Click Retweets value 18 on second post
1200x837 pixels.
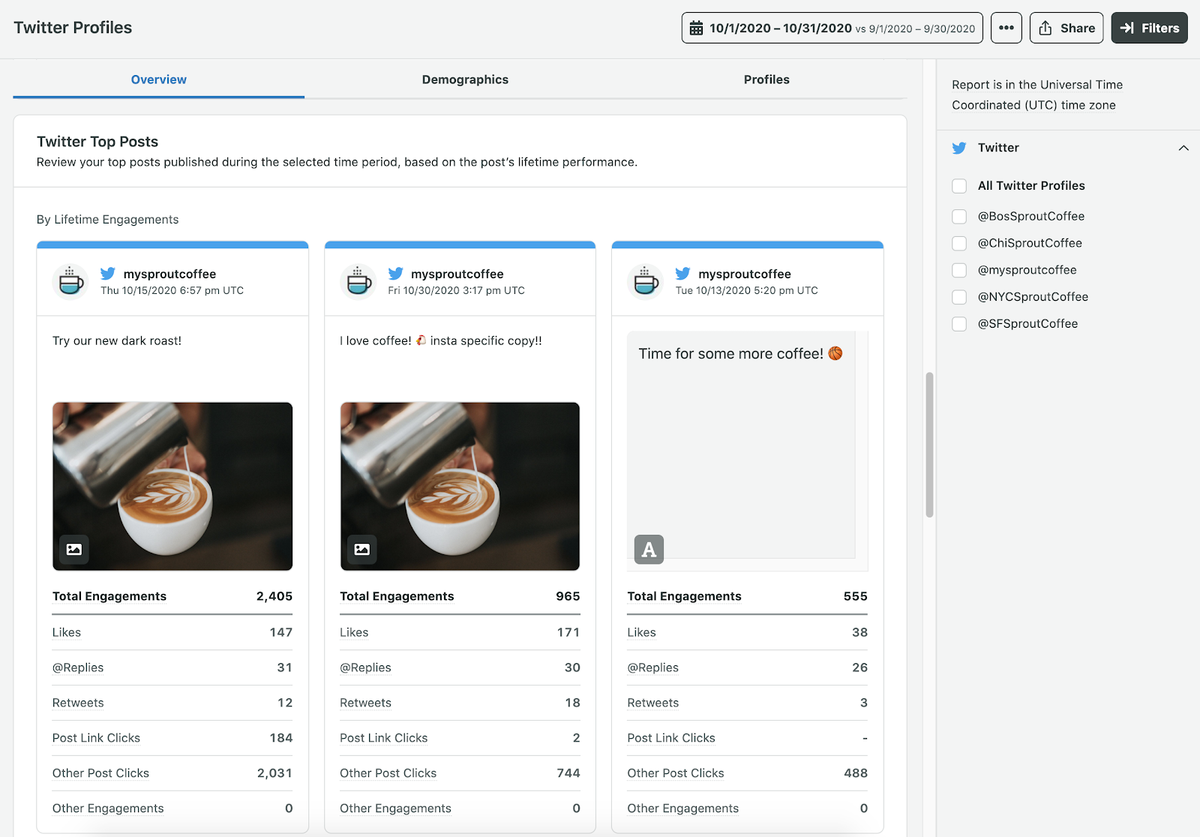[573, 703]
